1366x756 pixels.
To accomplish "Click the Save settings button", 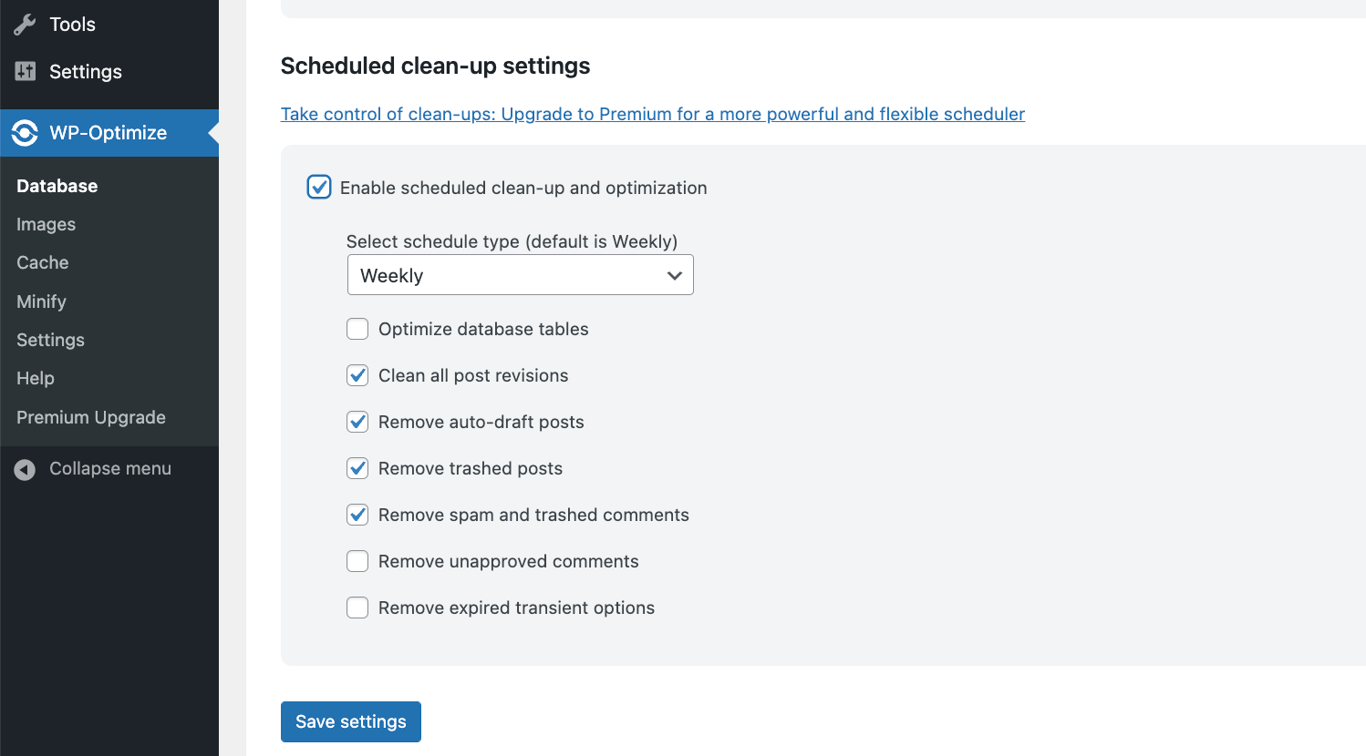I will 350,721.
